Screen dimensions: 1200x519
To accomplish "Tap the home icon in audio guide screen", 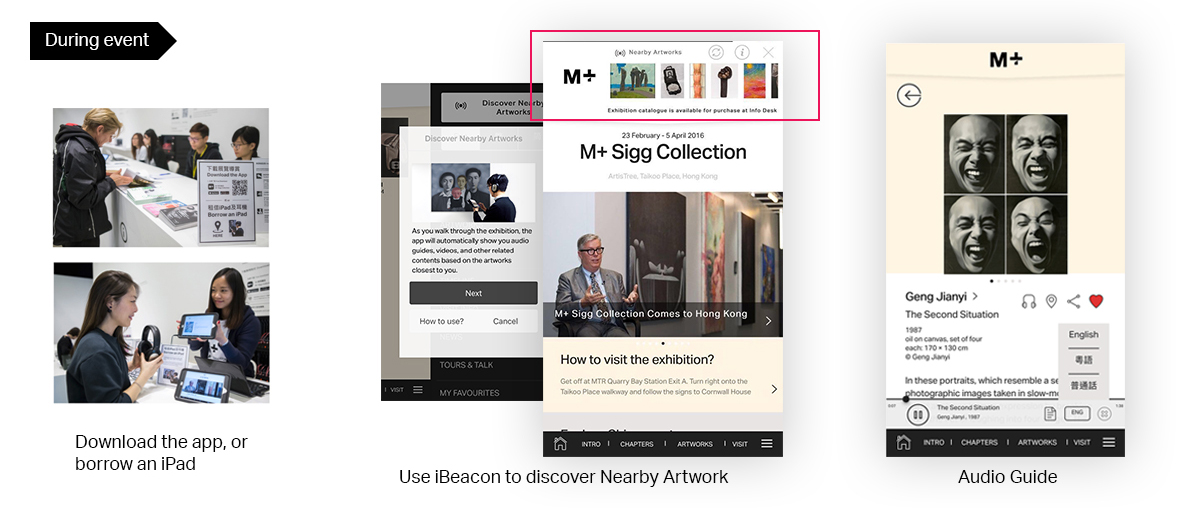I will 904,442.
